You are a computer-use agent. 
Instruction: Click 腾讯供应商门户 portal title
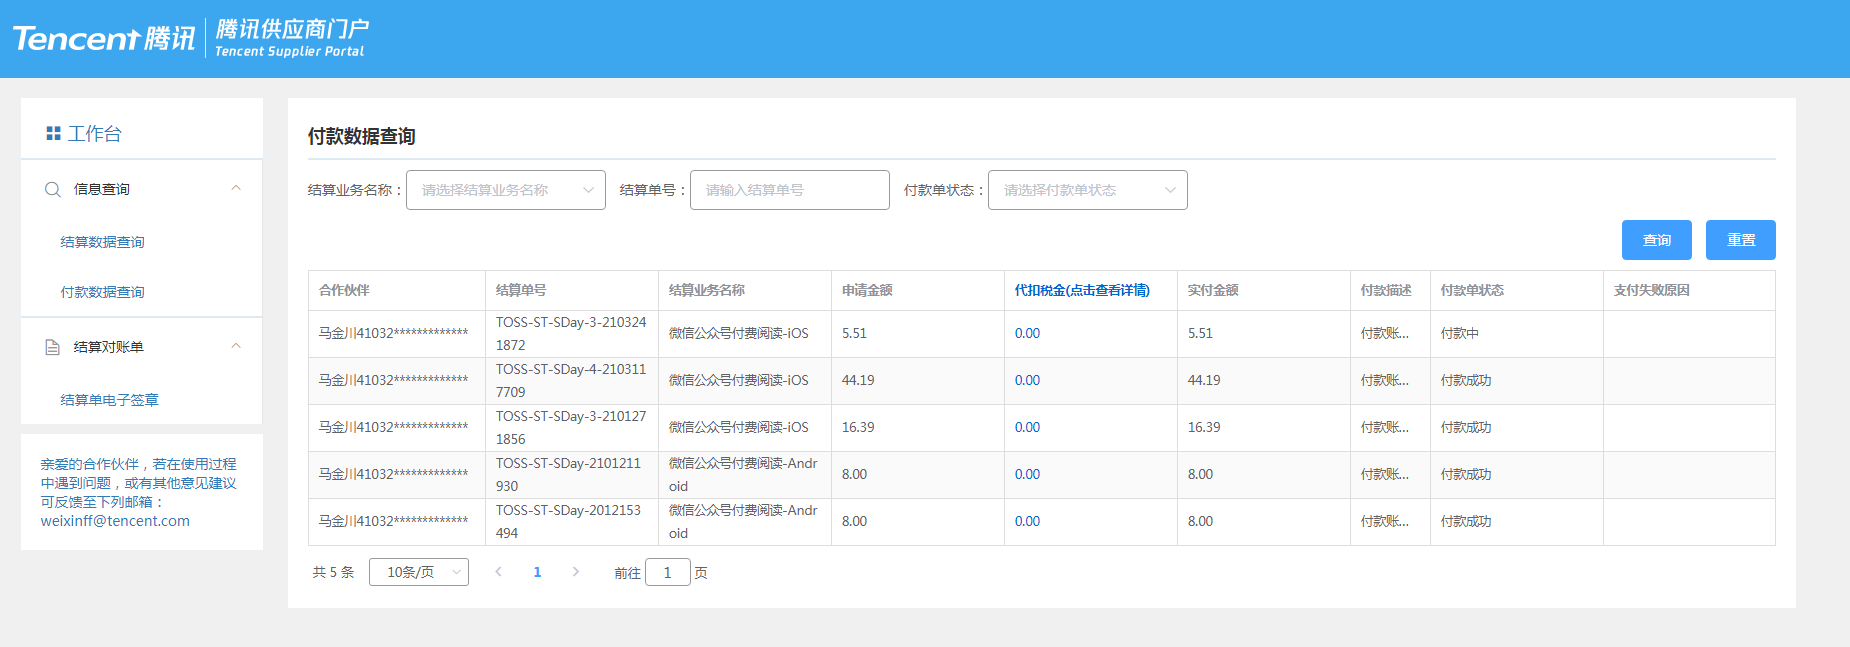(291, 28)
